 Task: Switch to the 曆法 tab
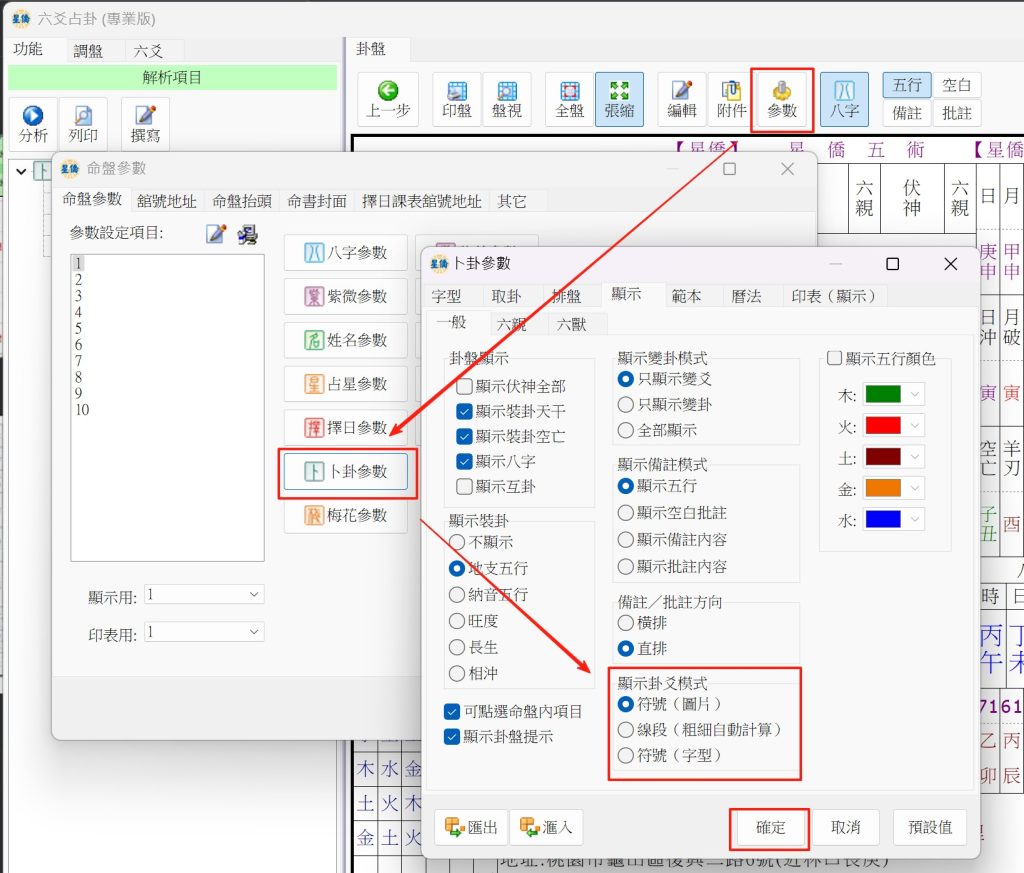tap(746, 296)
